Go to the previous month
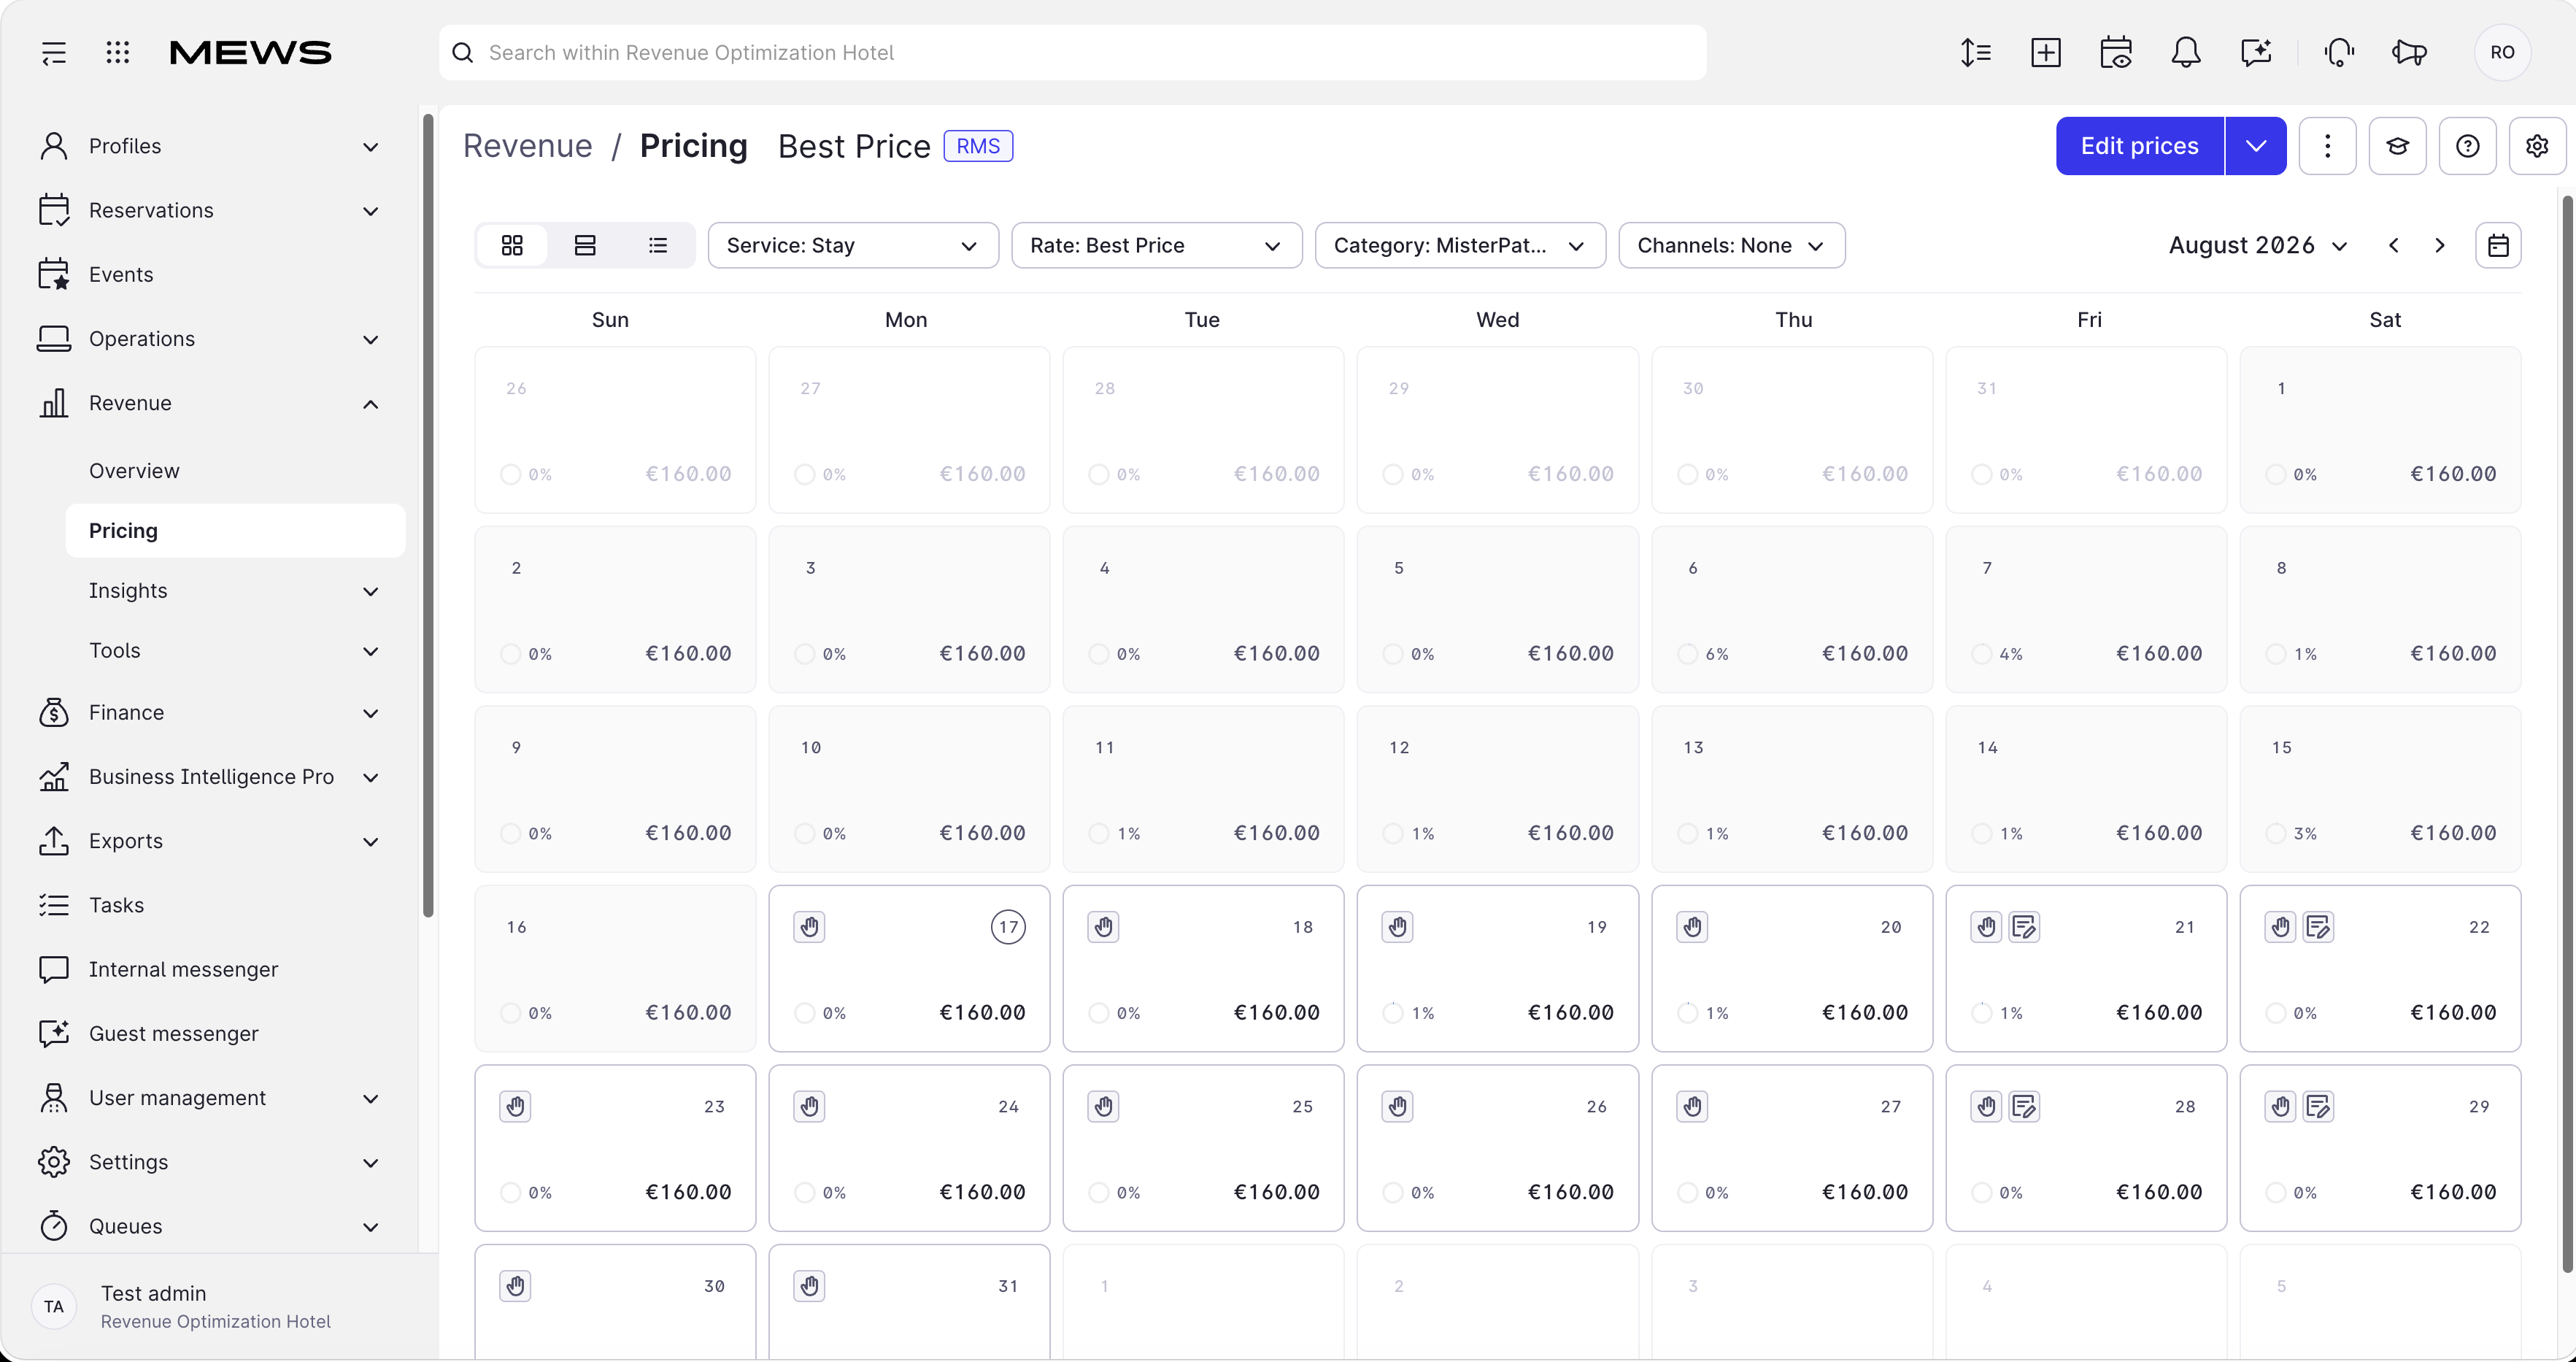The height and width of the screenshot is (1362, 2576). [2393, 246]
